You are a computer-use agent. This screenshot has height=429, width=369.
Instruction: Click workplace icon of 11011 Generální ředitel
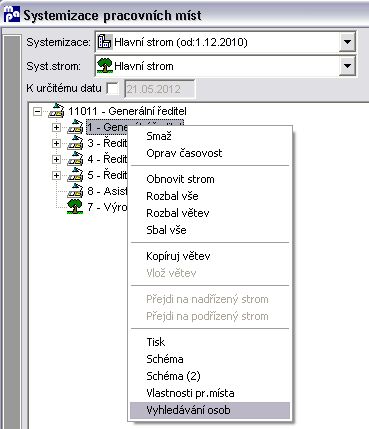pyautogui.click(x=56, y=111)
